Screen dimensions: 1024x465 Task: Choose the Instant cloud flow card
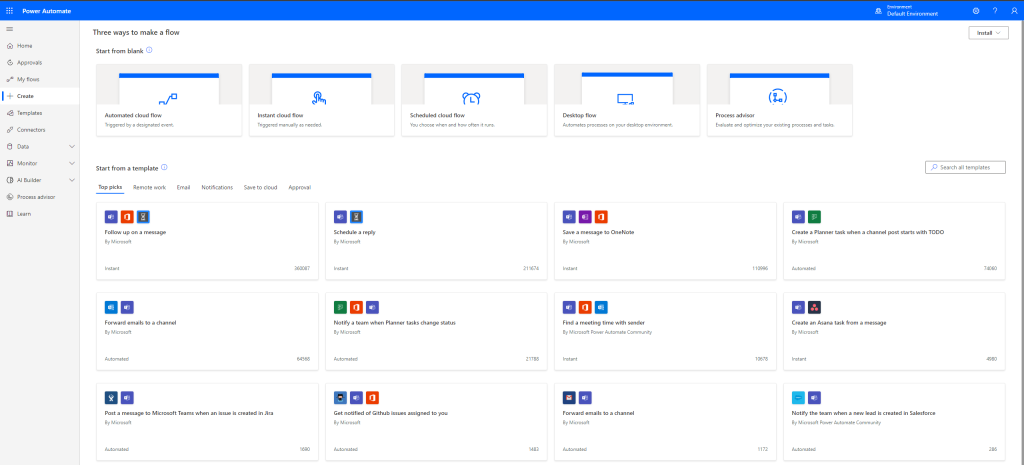(322, 100)
